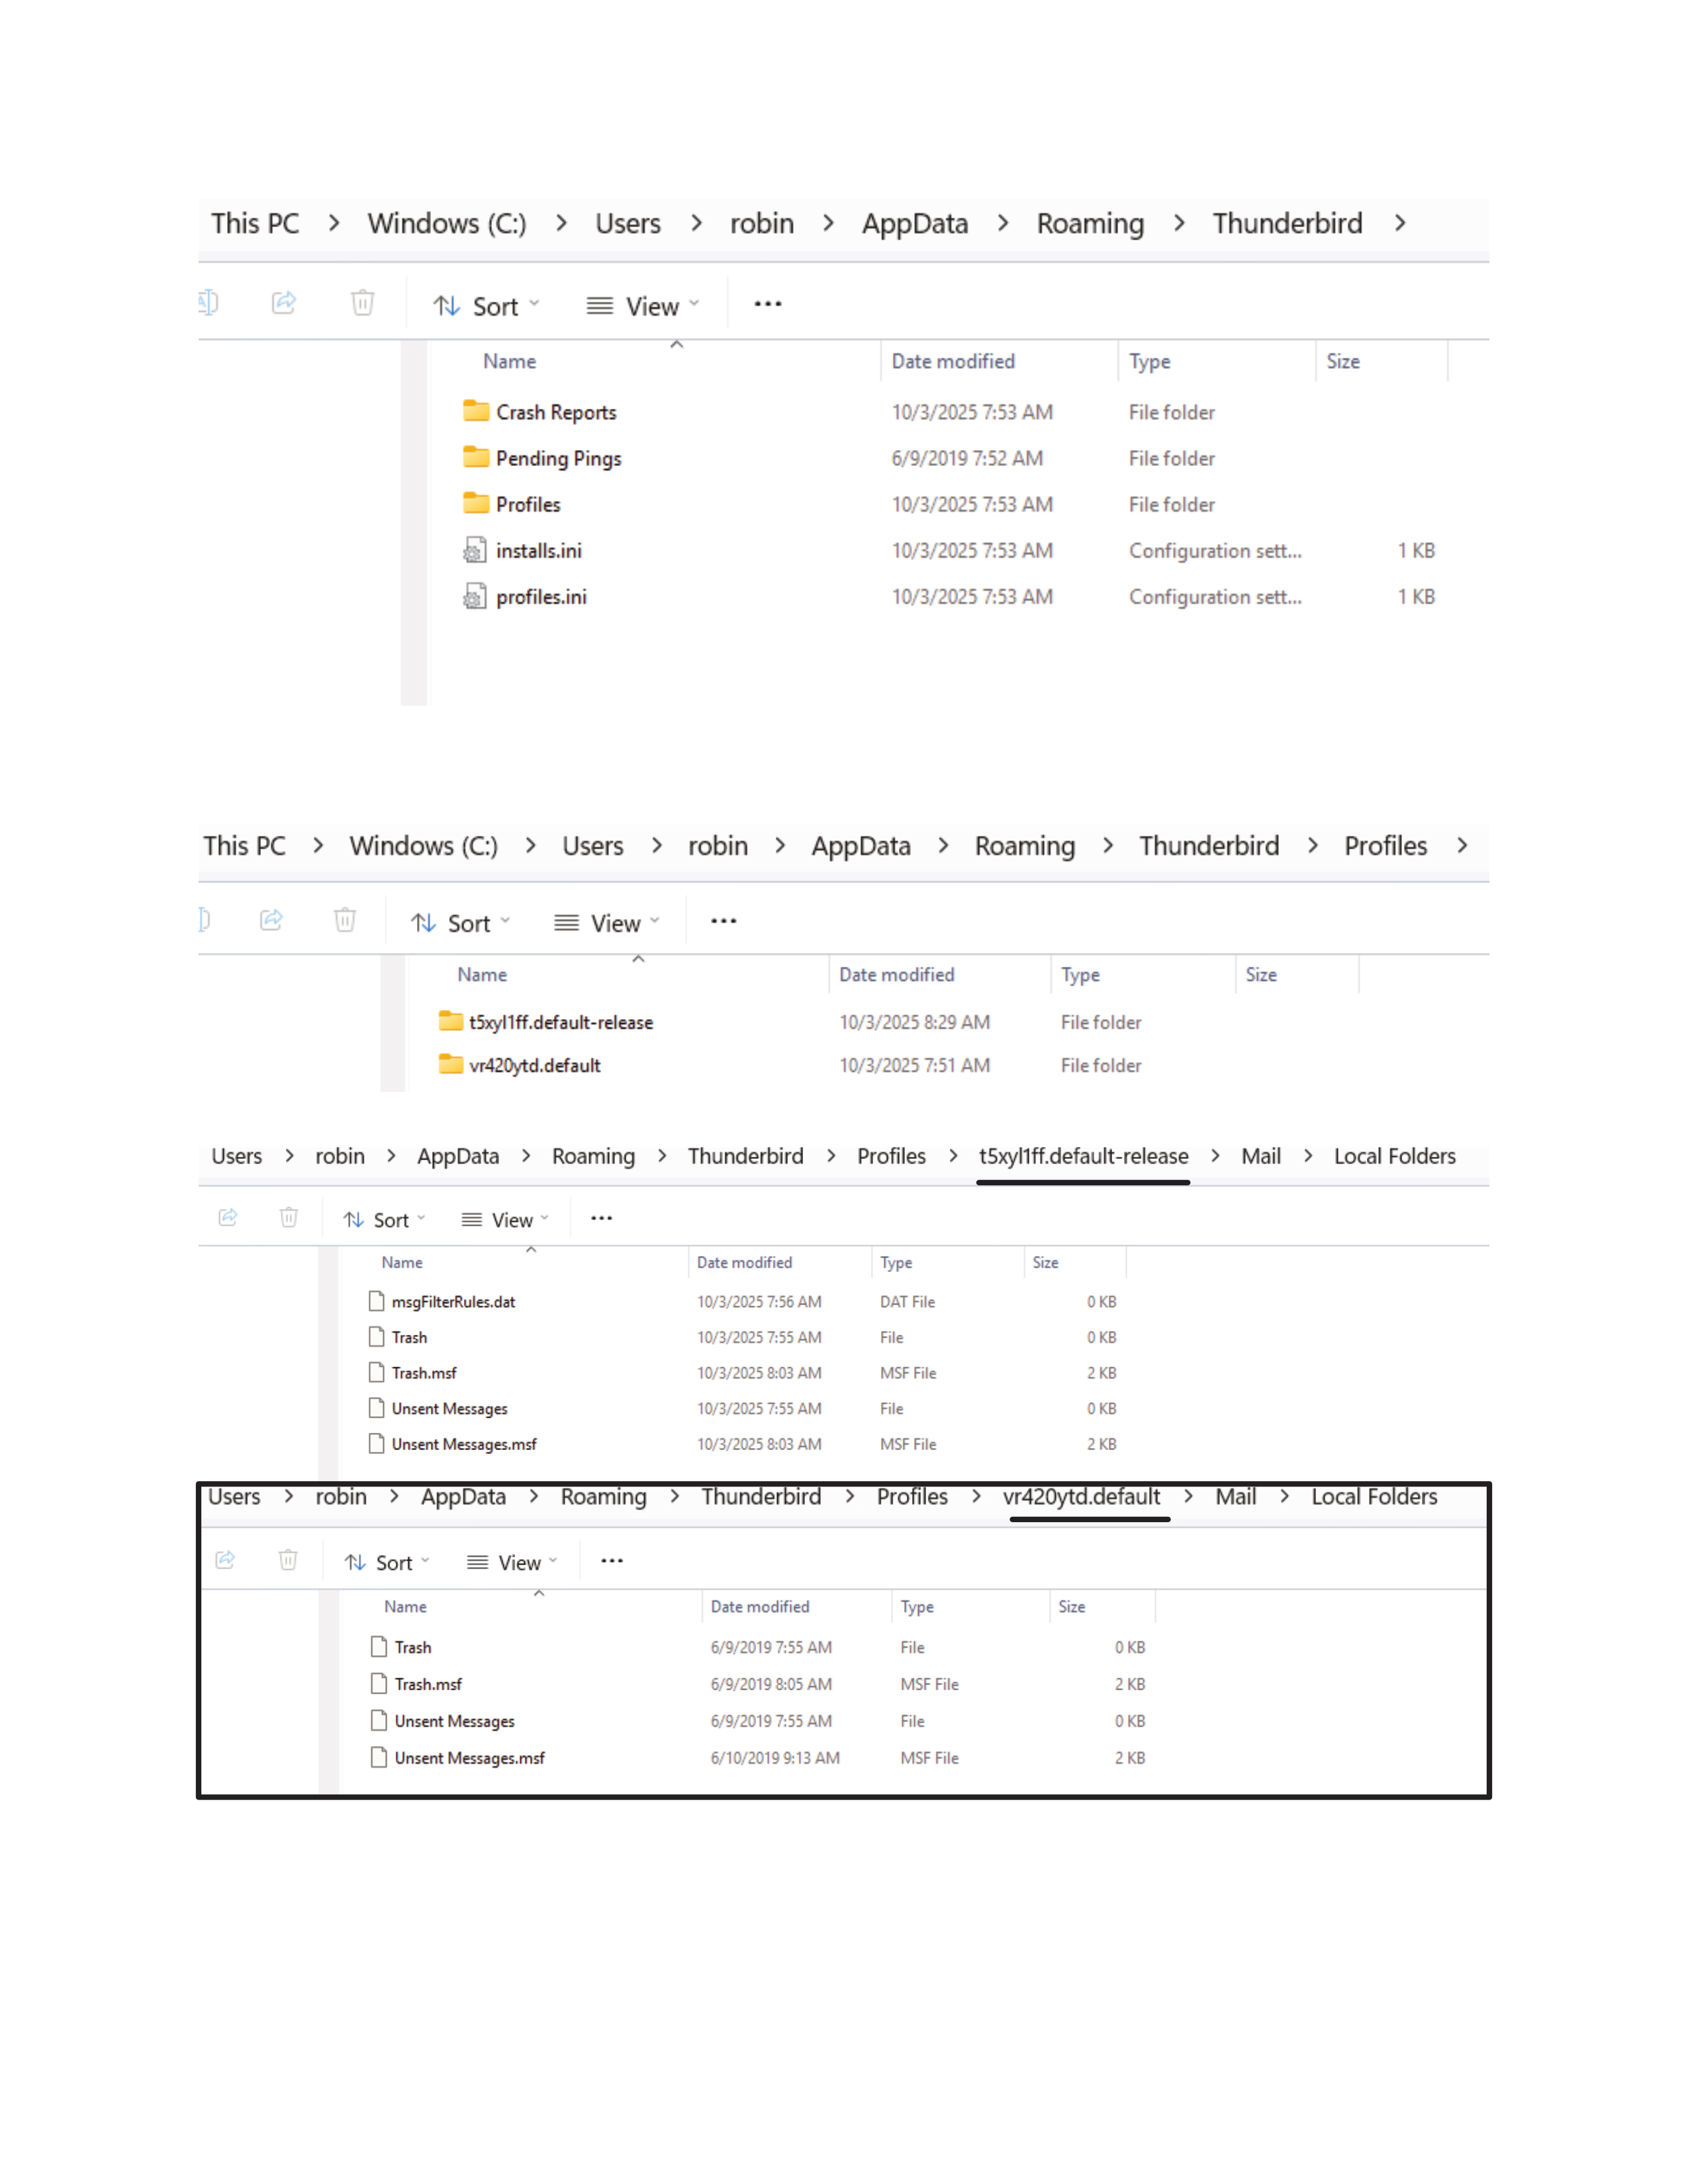Select the t5xyl1ff.default-release breadcrumb segment

tap(1083, 1156)
